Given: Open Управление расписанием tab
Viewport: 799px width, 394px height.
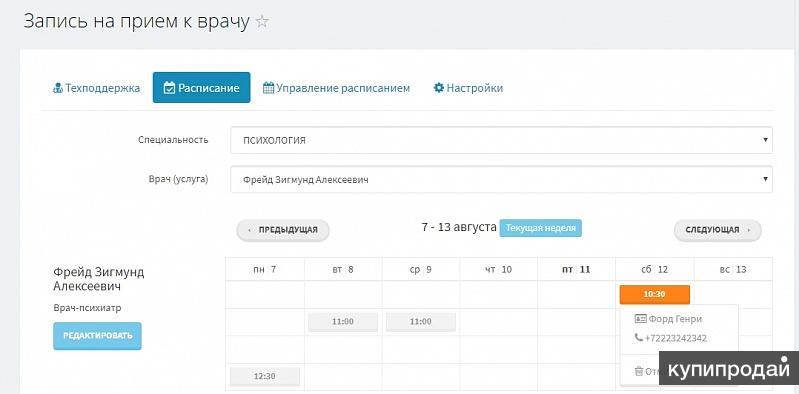Looking at the screenshot, I should pos(336,88).
